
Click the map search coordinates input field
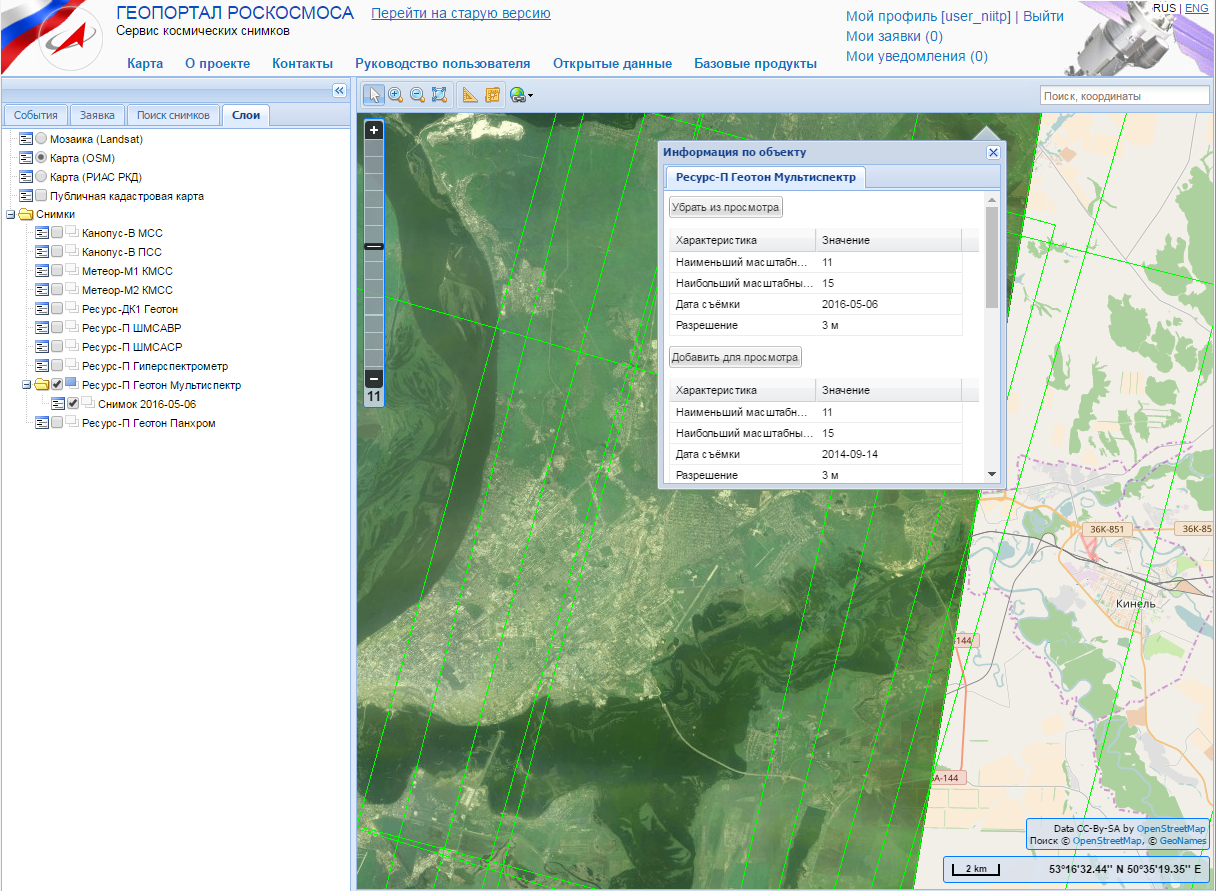(x=1124, y=96)
